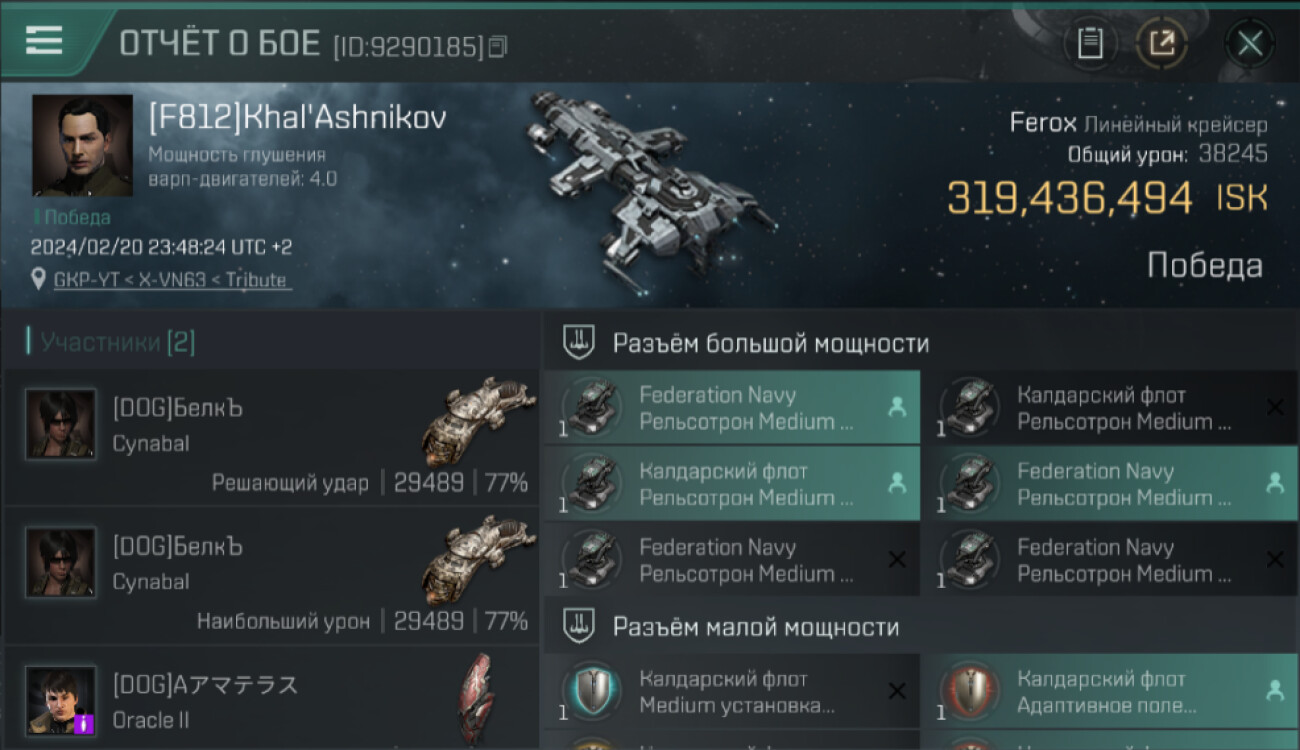Select Калдарский флот Medium установка module
This screenshot has height=750, width=1300.
point(732,692)
